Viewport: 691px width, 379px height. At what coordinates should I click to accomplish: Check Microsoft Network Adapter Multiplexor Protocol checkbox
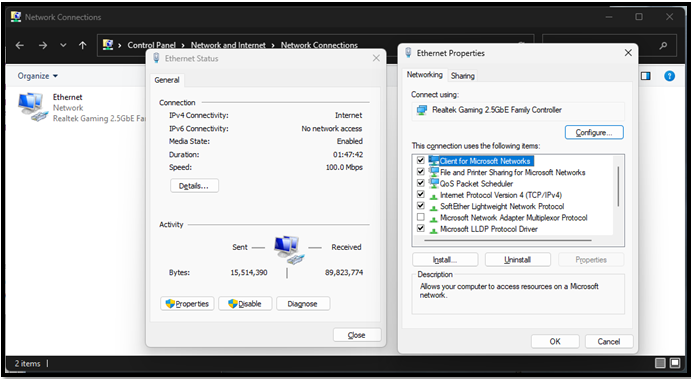[420, 217]
